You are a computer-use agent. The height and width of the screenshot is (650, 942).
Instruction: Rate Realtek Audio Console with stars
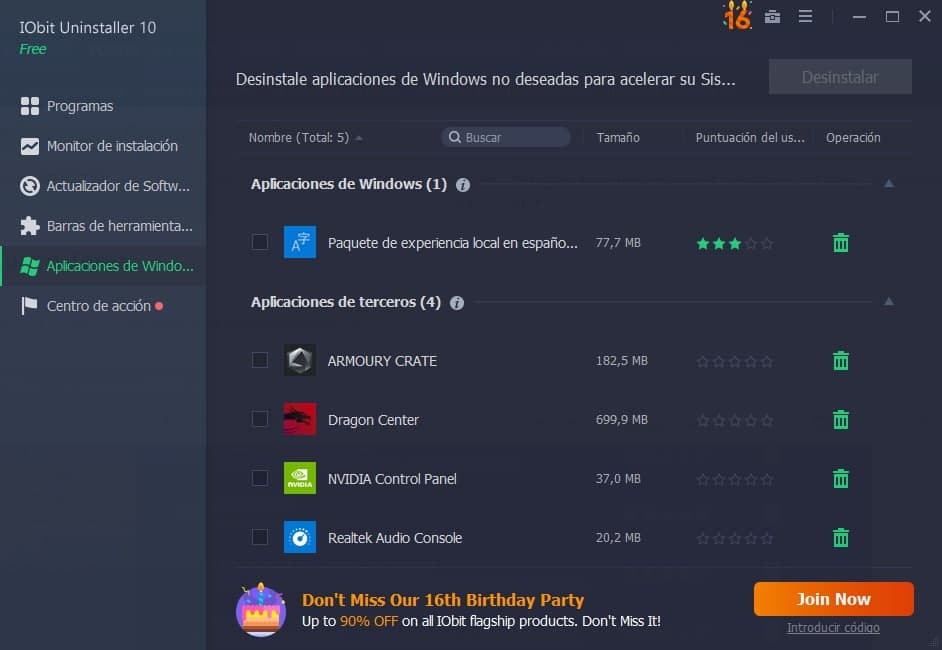(734, 538)
